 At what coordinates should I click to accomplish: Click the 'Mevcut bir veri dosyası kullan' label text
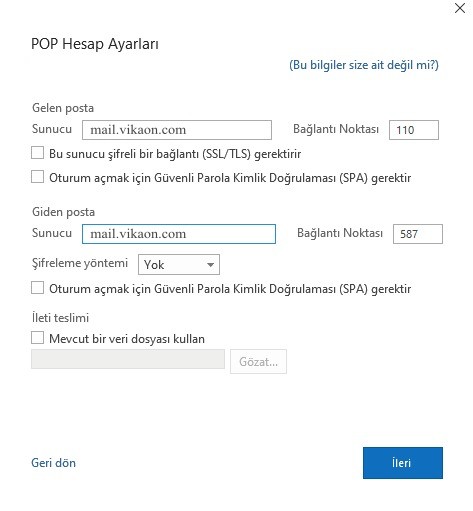(x=127, y=339)
